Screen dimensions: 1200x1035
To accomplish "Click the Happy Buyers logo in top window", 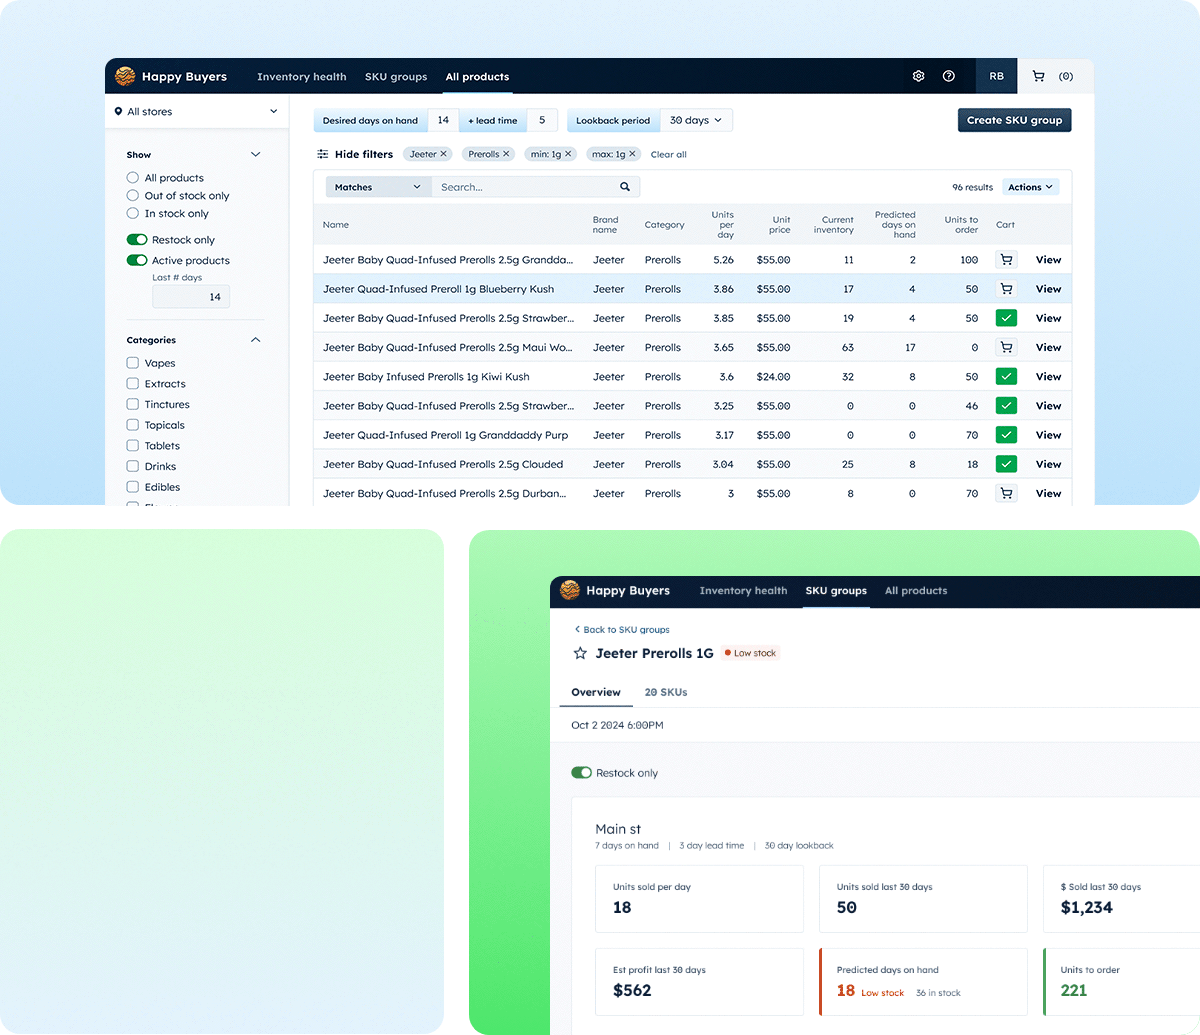I will [x=125, y=76].
